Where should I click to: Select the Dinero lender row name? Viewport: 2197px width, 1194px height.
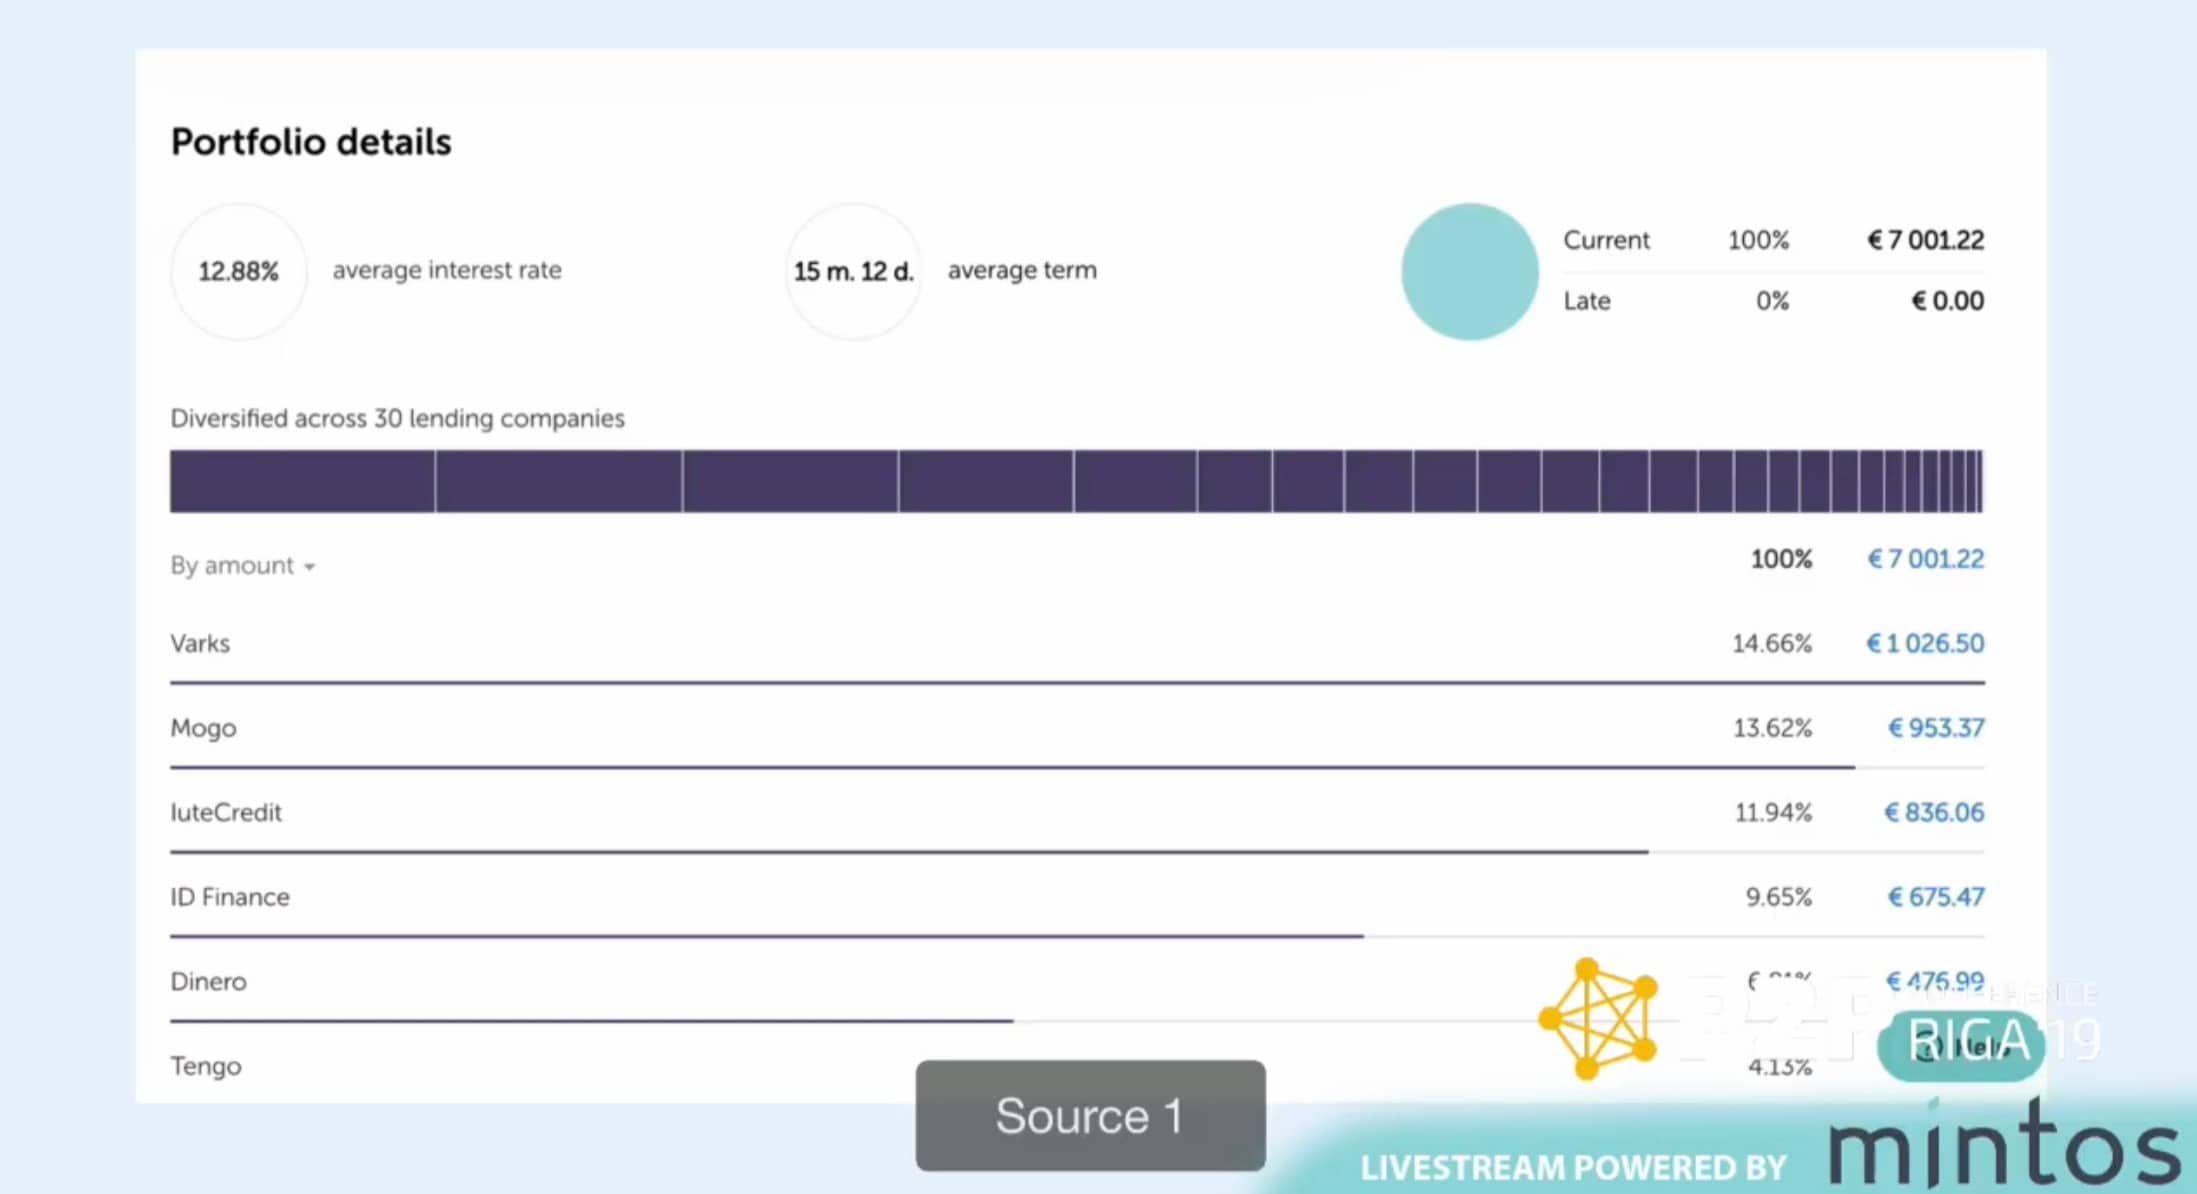tap(208, 981)
